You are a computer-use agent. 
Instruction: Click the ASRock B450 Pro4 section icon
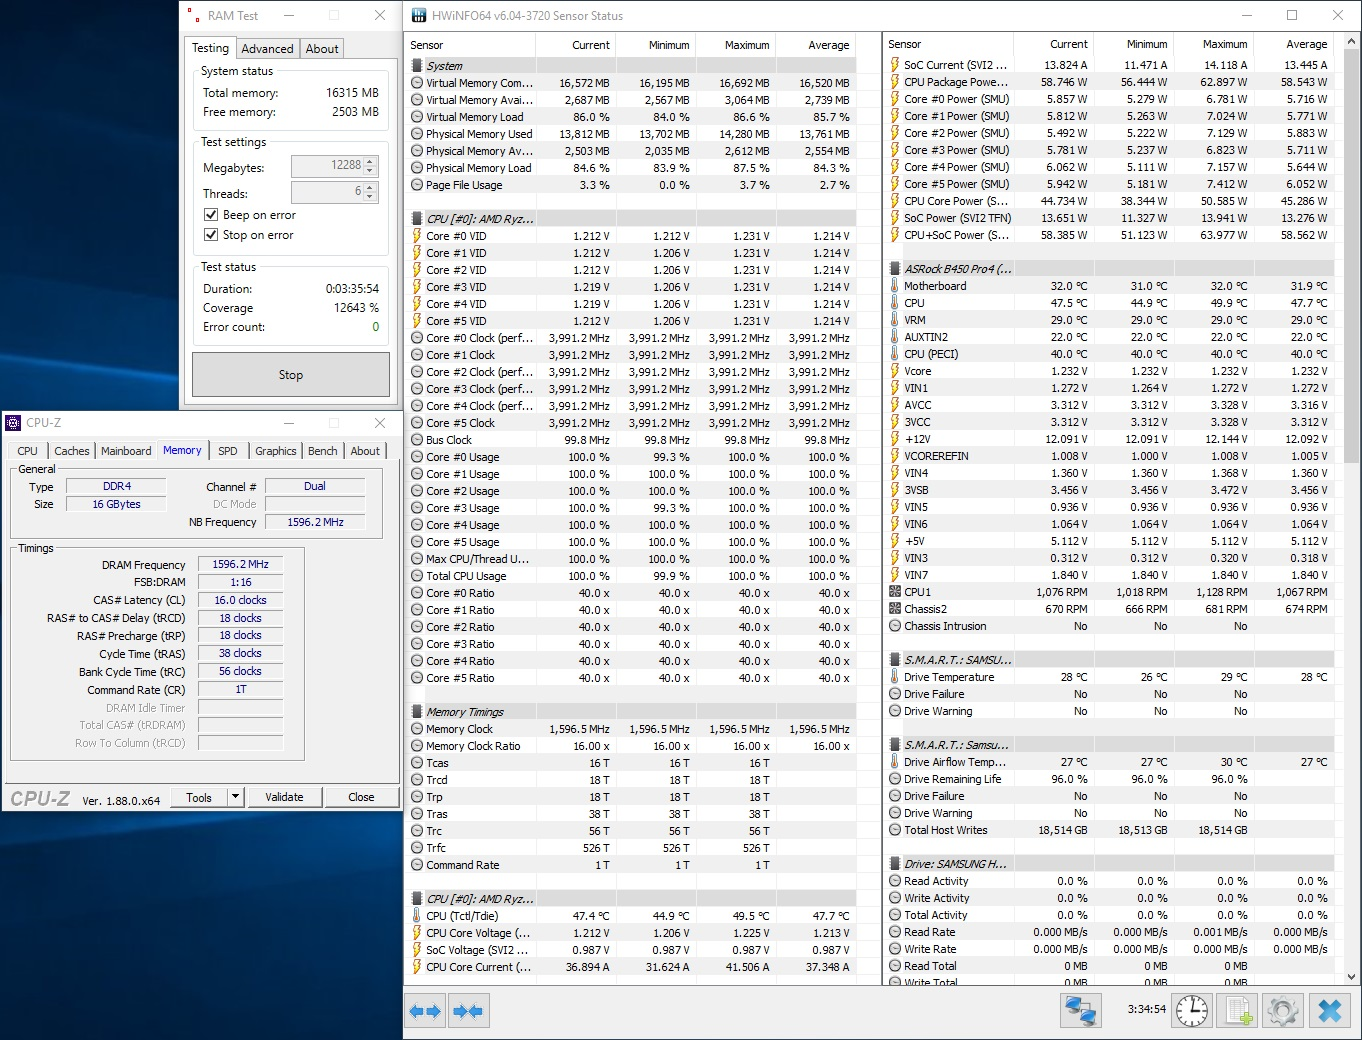pyautogui.click(x=895, y=269)
